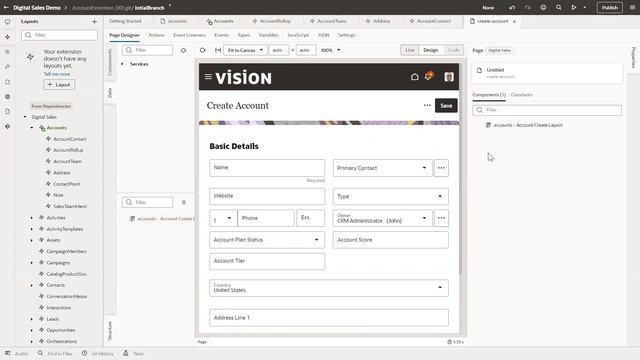
Task: Switch to Code mode
Action: tap(453, 50)
